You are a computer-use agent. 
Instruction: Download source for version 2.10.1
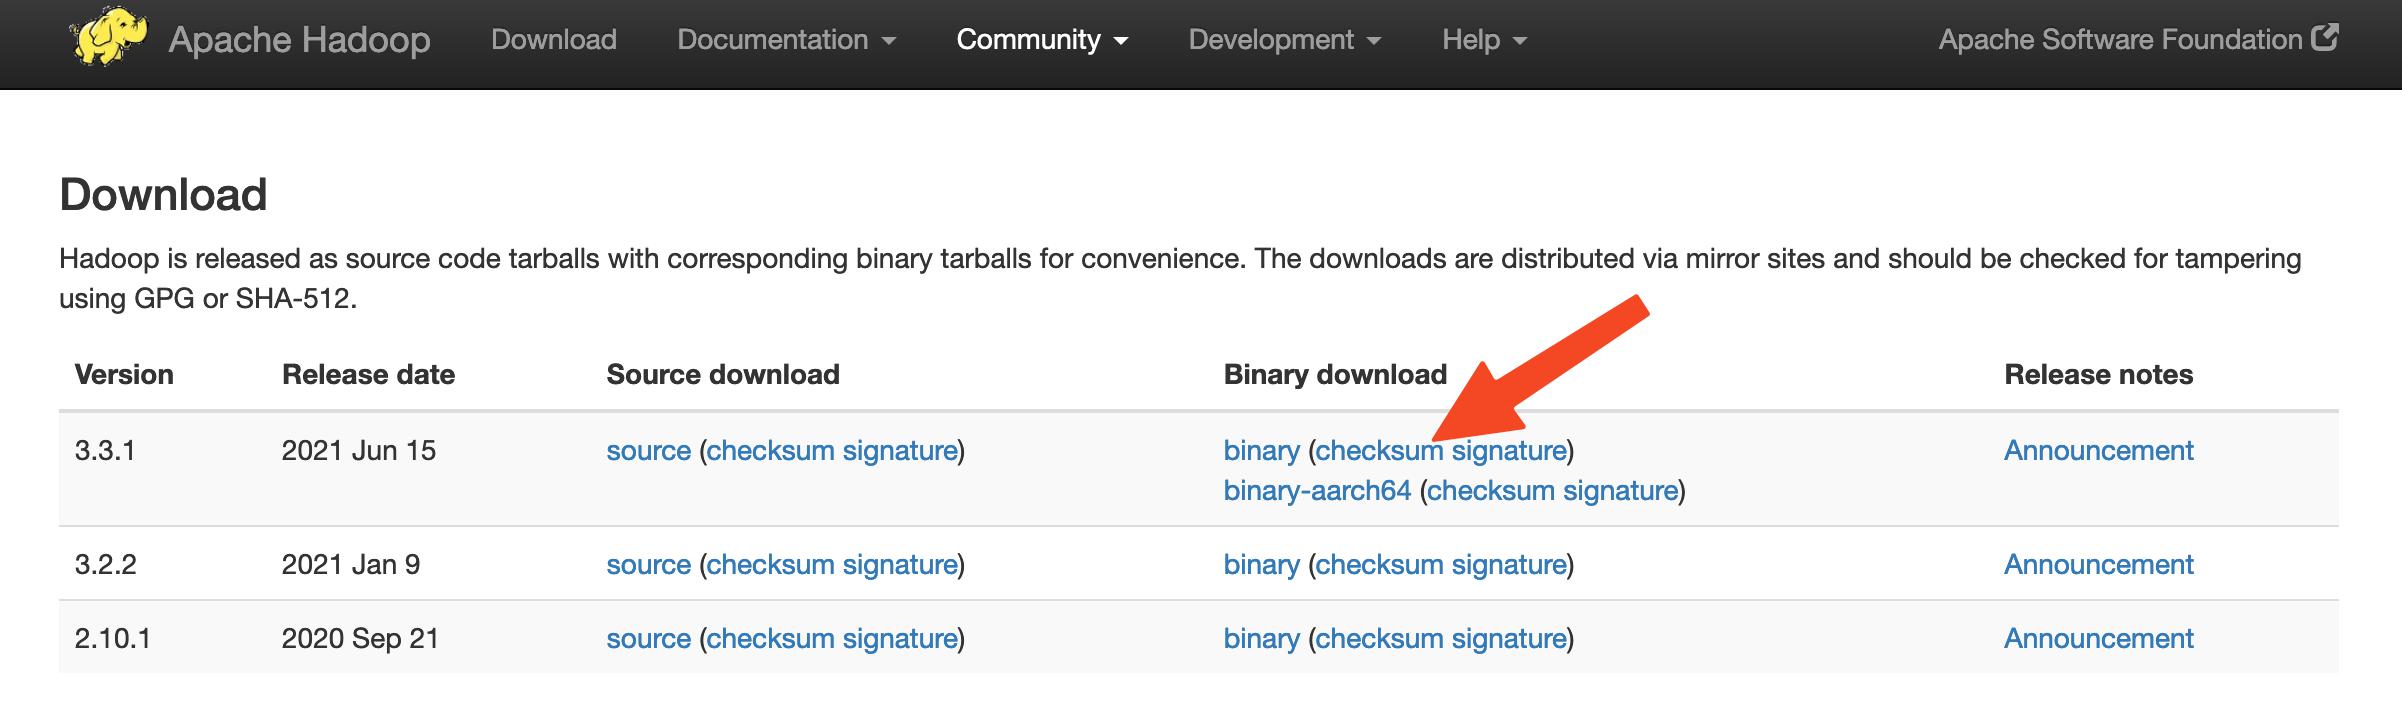pyautogui.click(x=648, y=639)
